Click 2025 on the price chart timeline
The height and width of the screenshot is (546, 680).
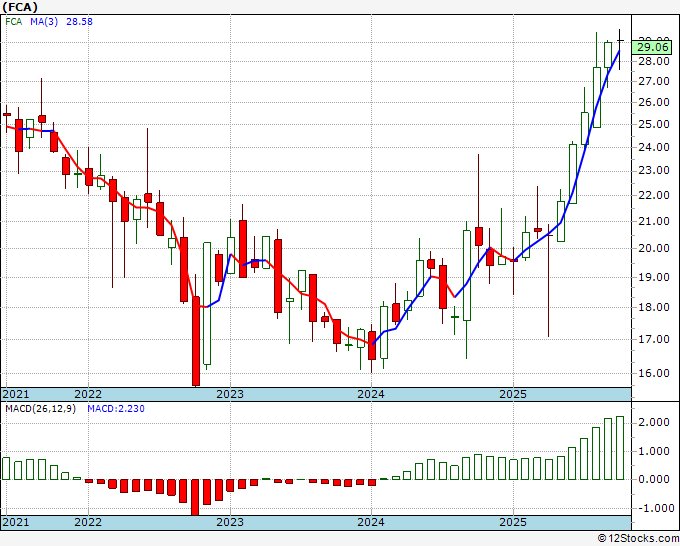pyautogui.click(x=513, y=394)
